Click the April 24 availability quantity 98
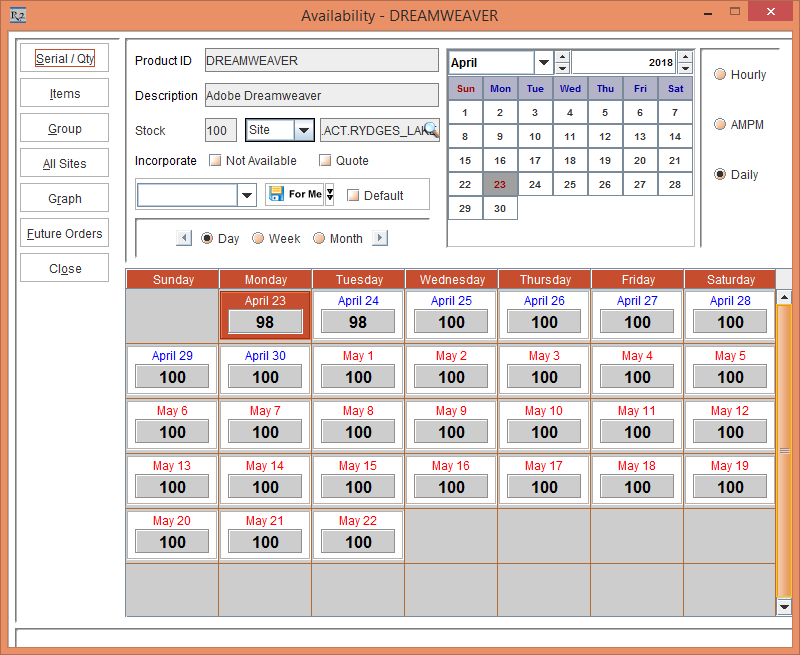Viewport: 800px width, 655px height. pos(358,322)
